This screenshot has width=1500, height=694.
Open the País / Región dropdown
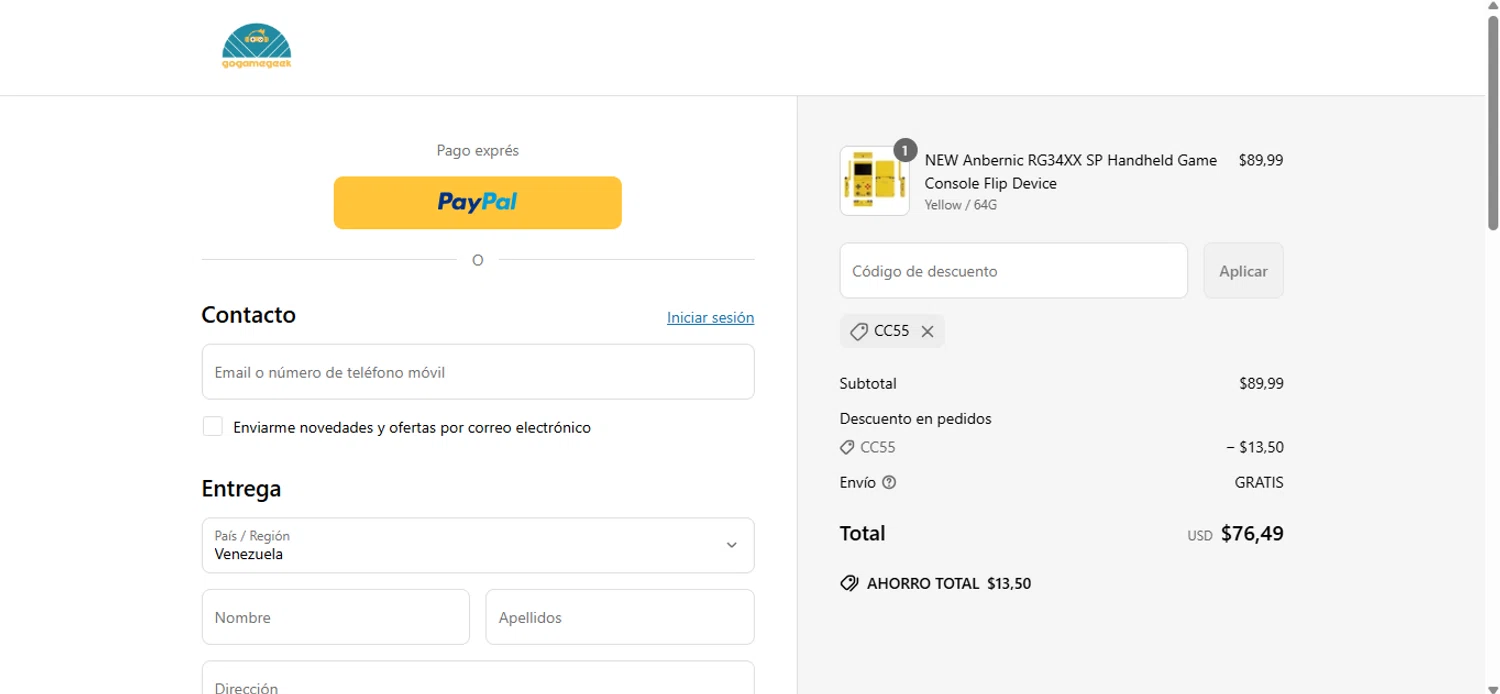[478, 545]
